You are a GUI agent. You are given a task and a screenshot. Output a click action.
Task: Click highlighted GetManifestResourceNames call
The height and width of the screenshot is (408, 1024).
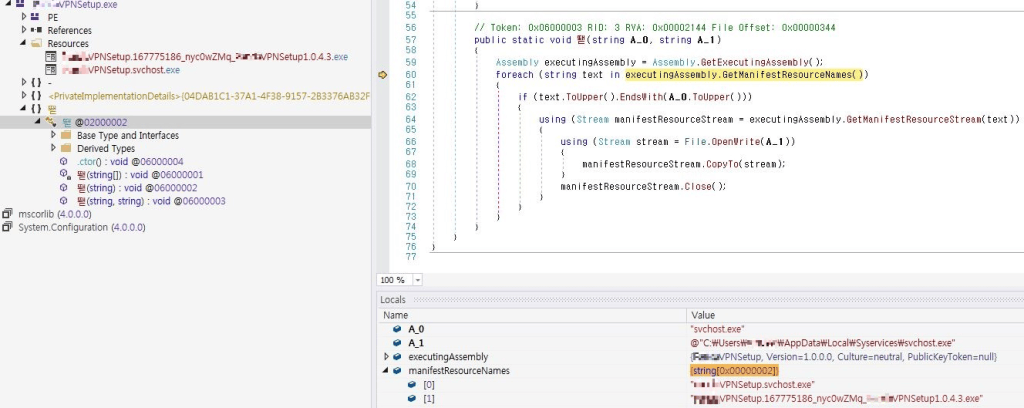coord(744,75)
